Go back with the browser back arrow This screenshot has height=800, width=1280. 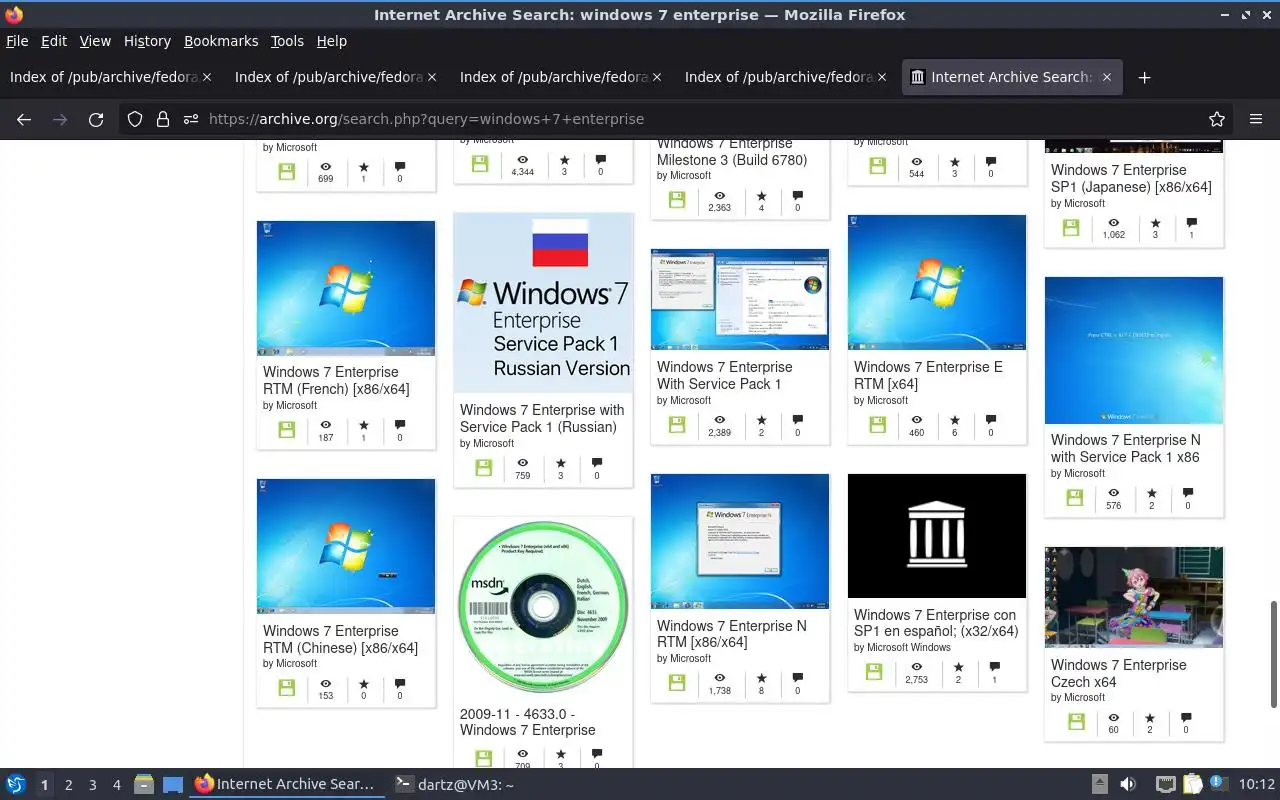[24, 119]
